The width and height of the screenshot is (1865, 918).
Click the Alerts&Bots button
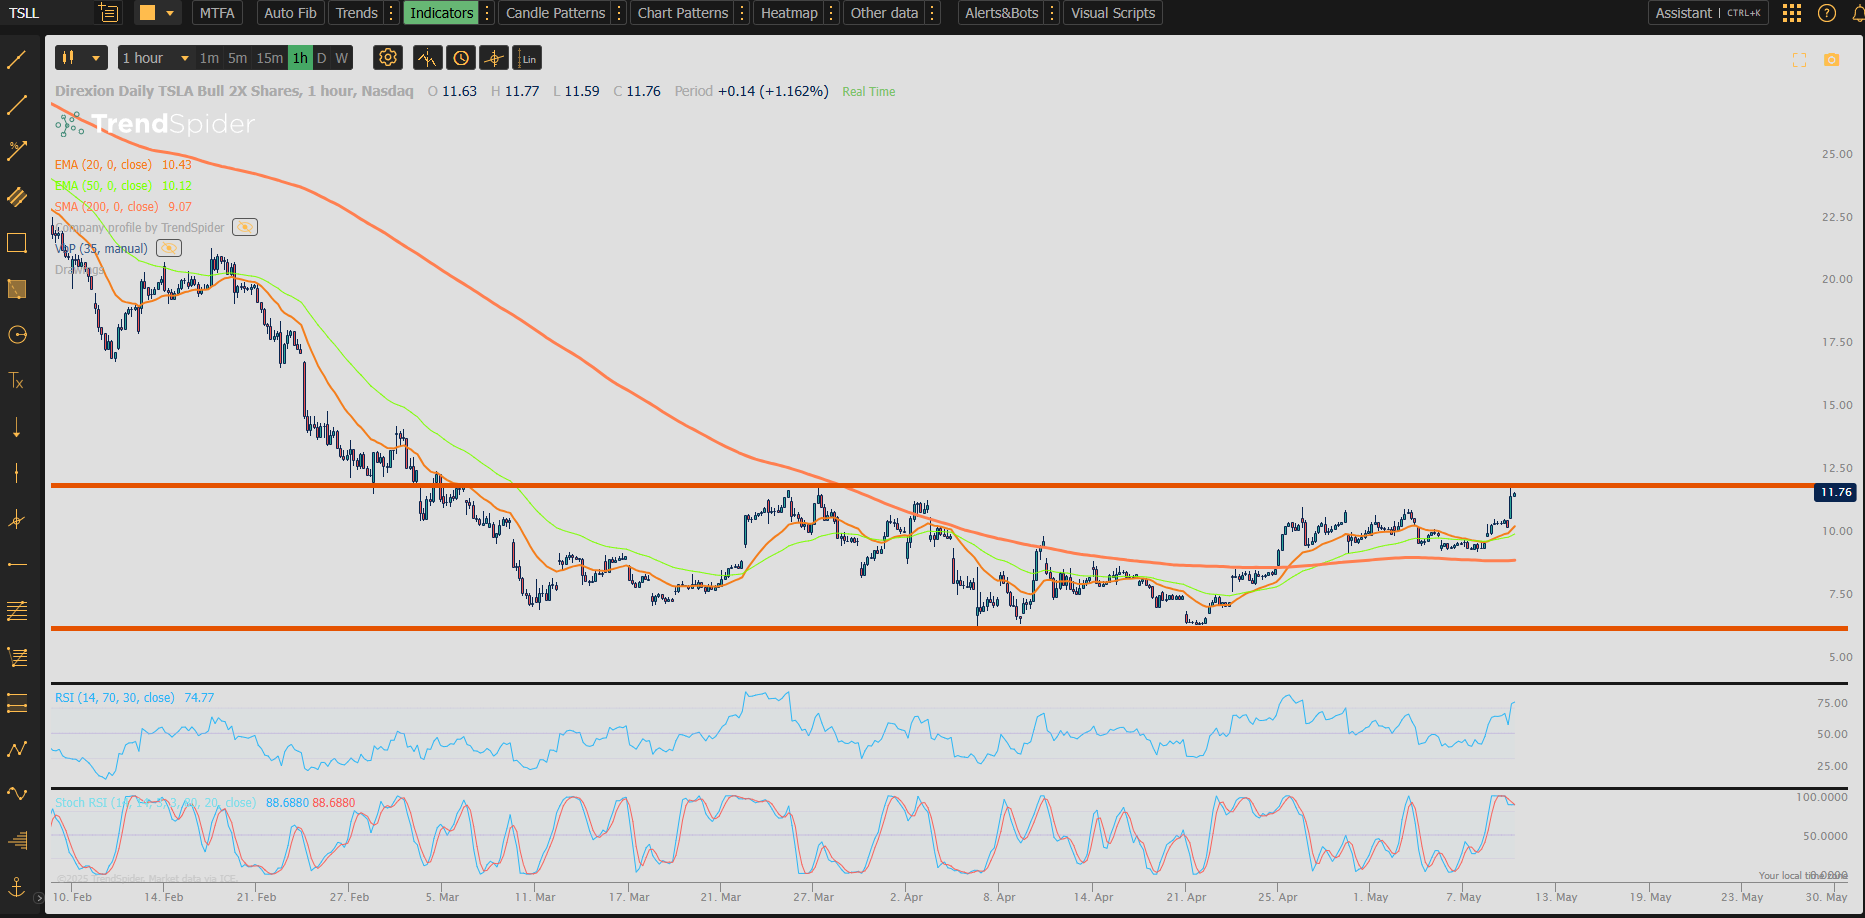[1001, 13]
